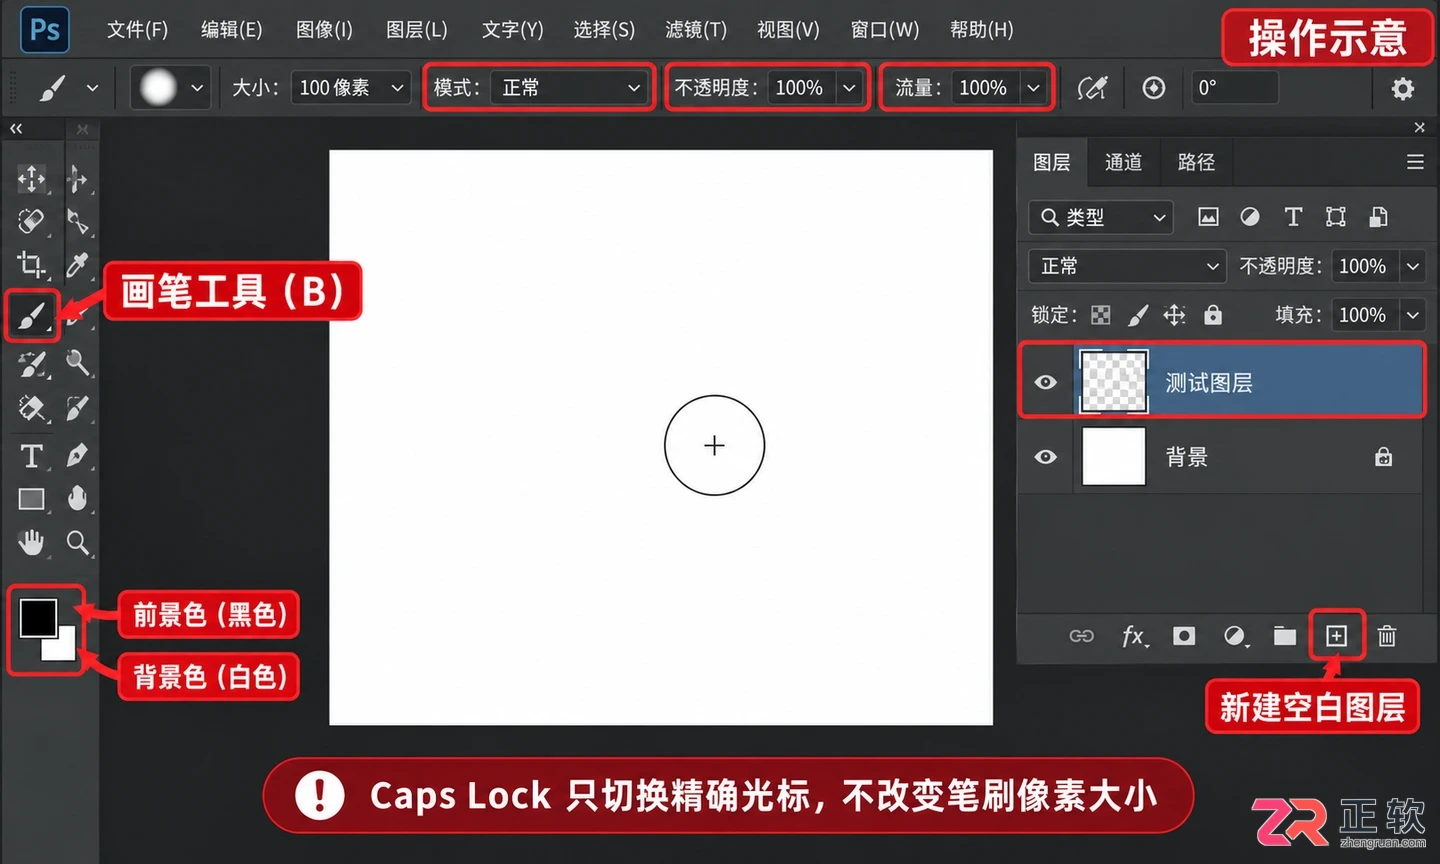Switch to the 路径 tab
The width and height of the screenshot is (1440, 864).
[x=1196, y=162]
